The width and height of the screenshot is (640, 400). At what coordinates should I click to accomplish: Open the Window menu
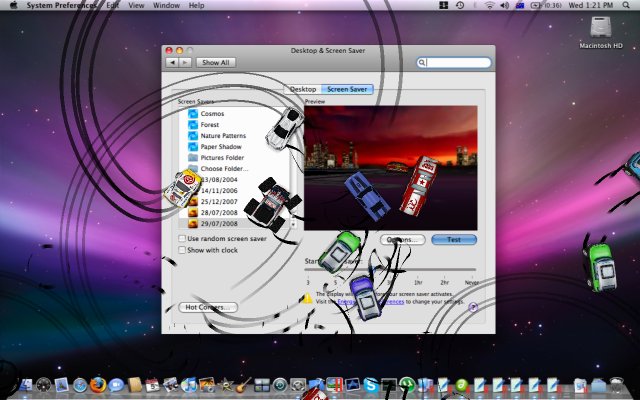coord(166,5)
